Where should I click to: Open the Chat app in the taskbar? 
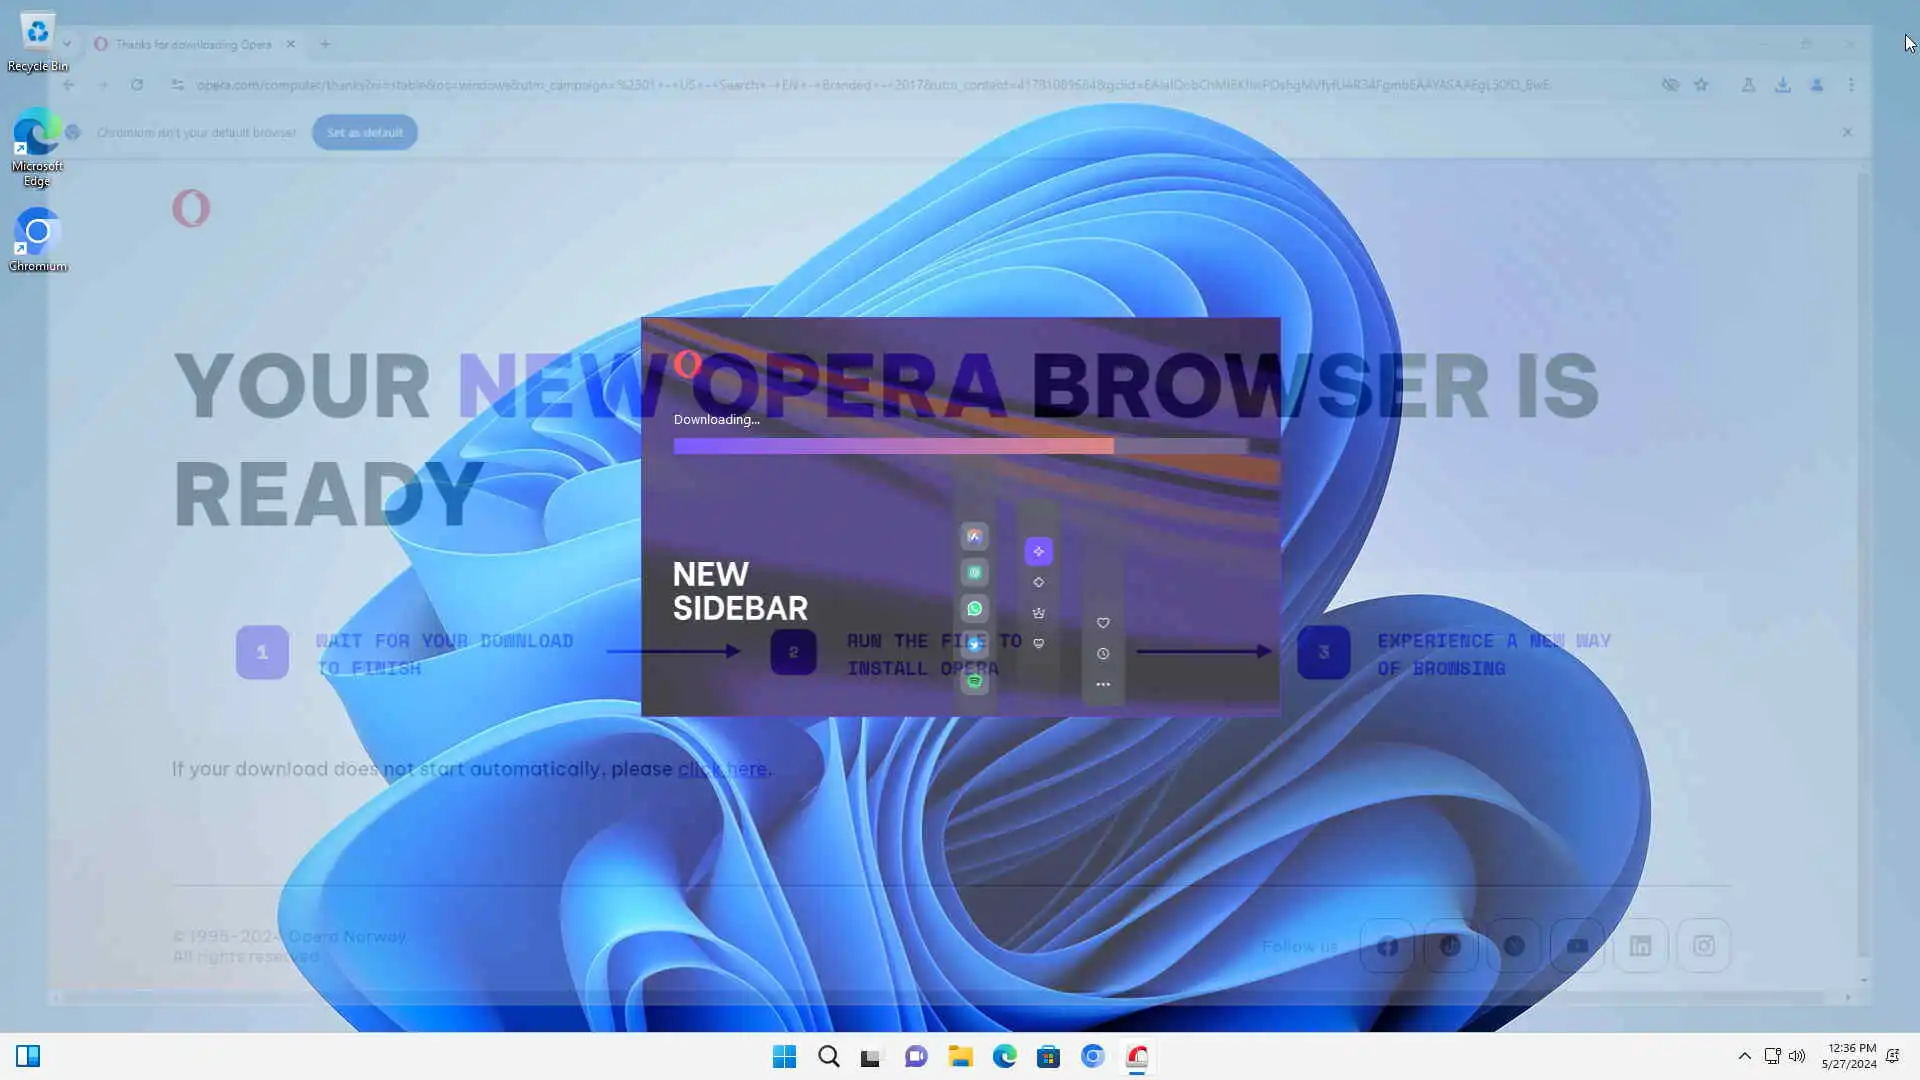[916, 1057]
